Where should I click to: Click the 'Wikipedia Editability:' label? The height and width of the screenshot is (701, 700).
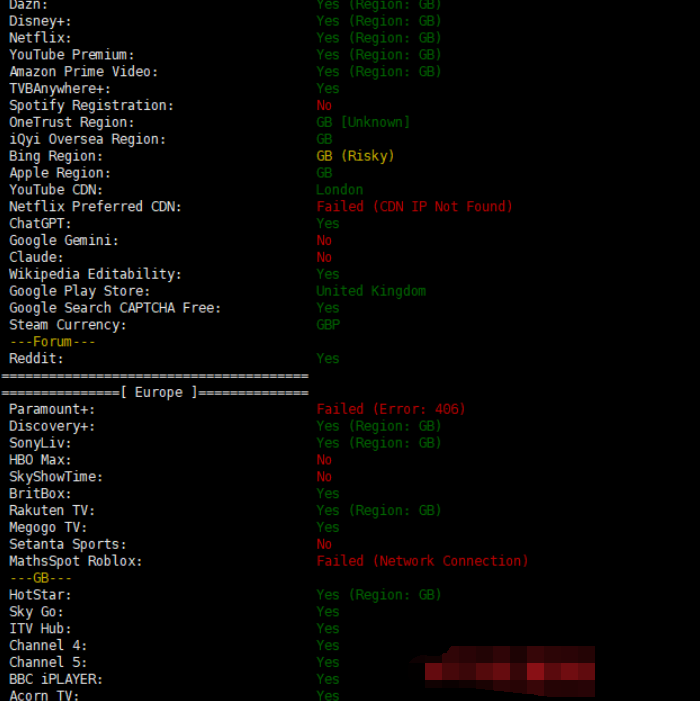pos(95,274)
